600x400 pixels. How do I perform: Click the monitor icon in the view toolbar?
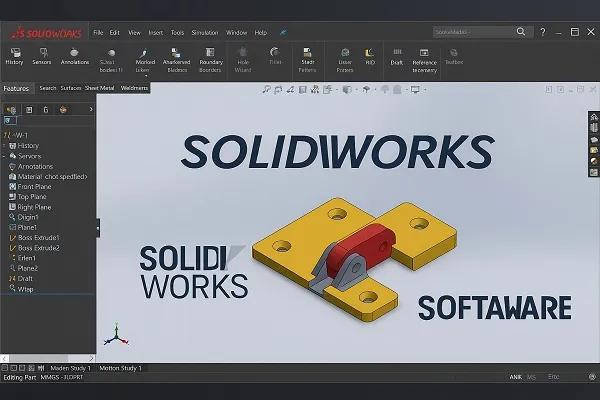[x=415, y=90]
